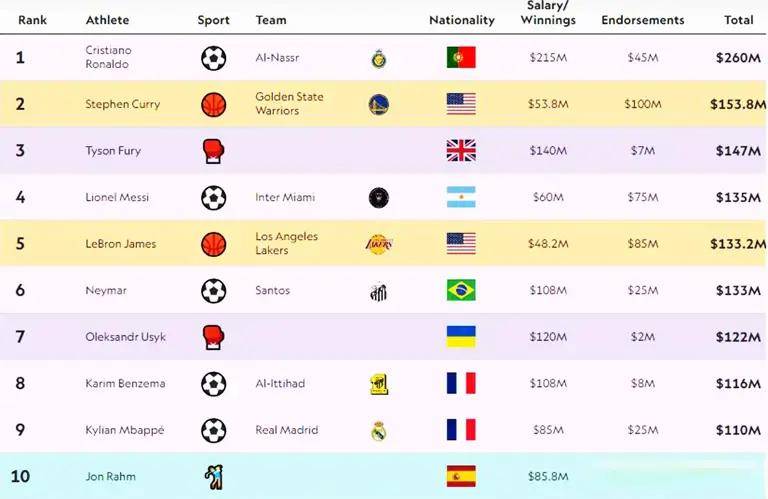Click the Ukraine flag for Usyk
The image size is (768, 499).
[461, 337]
